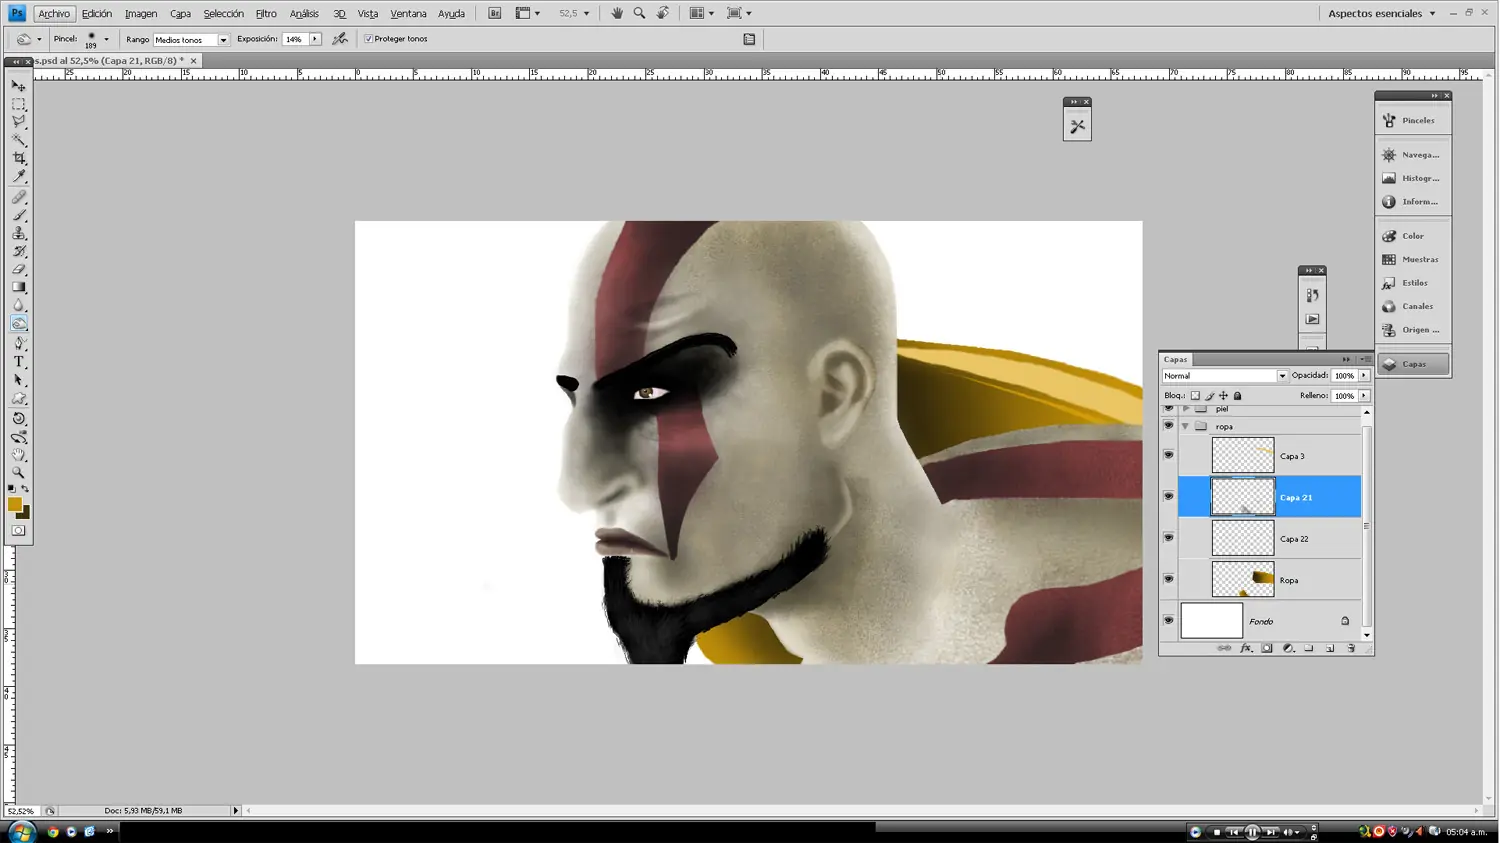Add a layer mask to Capa 21

pos(1267,649)
